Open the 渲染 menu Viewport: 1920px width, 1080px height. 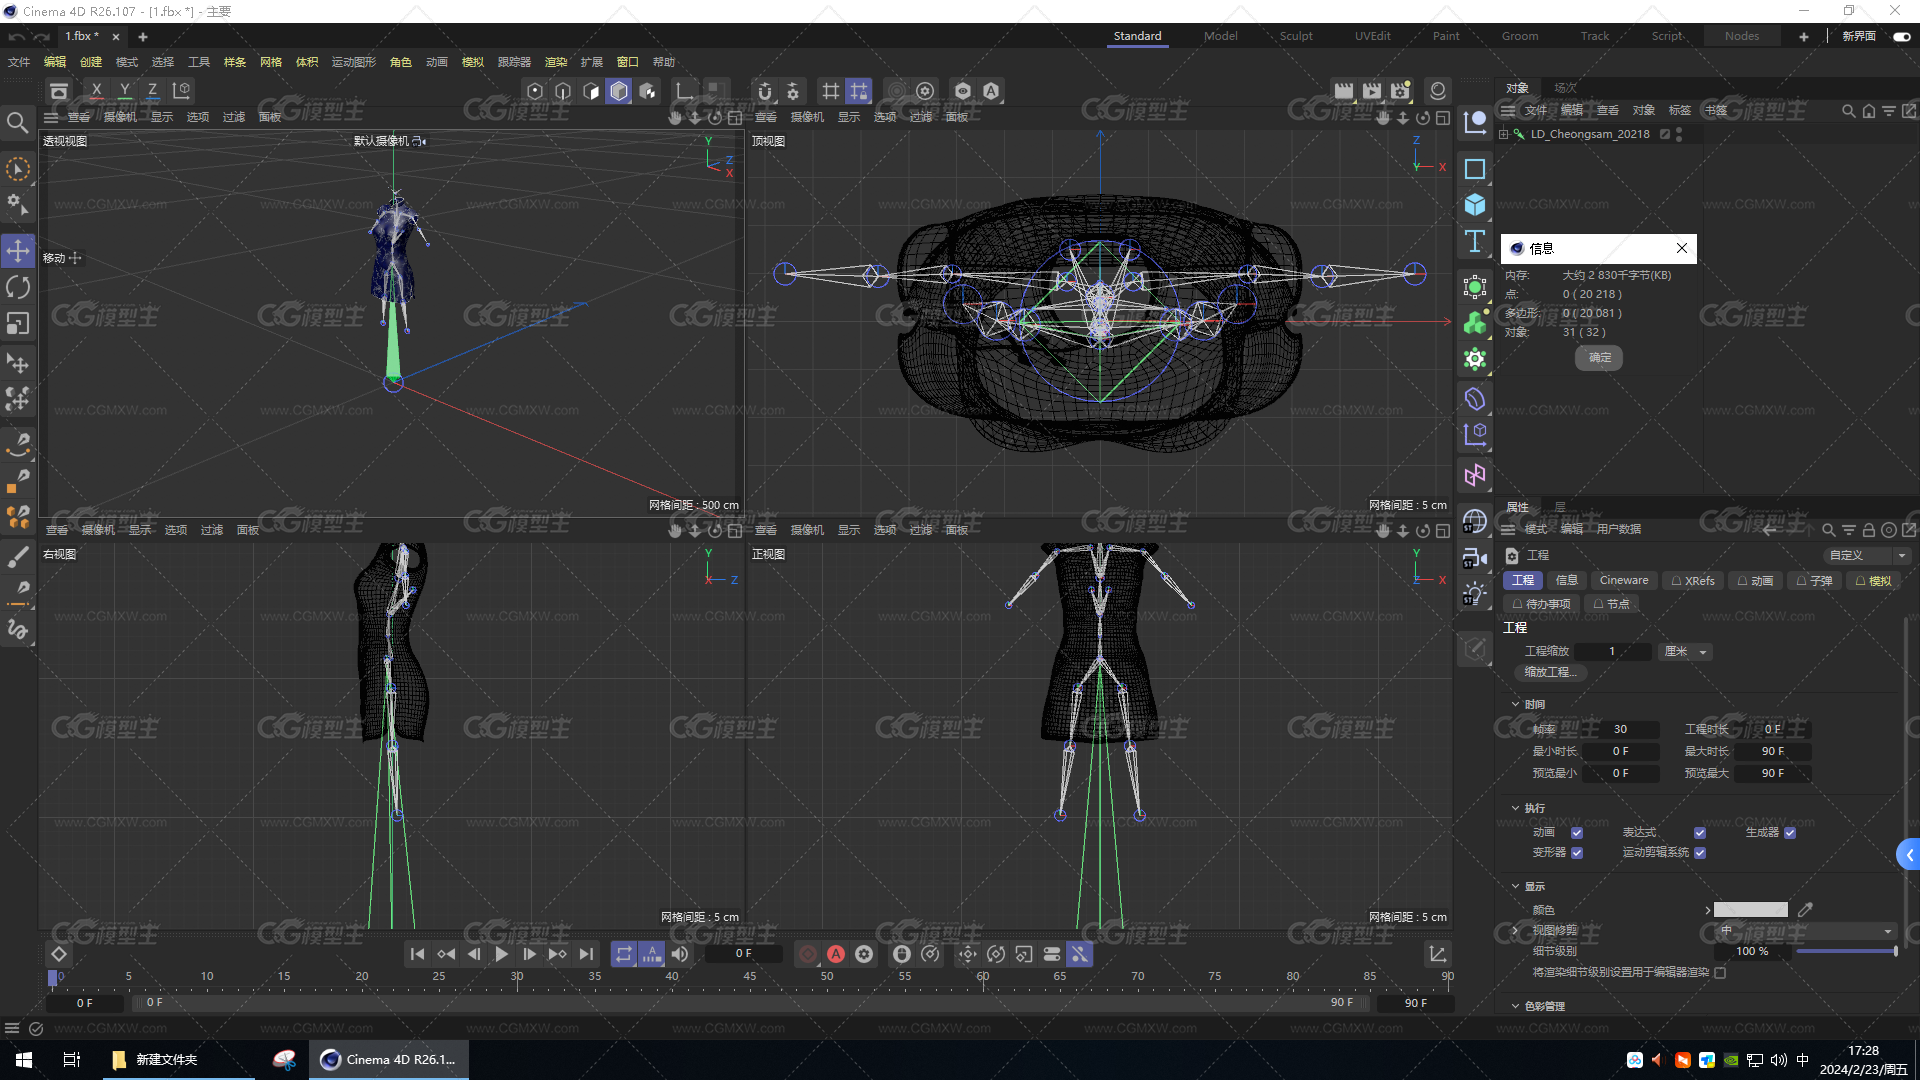click(x=556, y=62)
